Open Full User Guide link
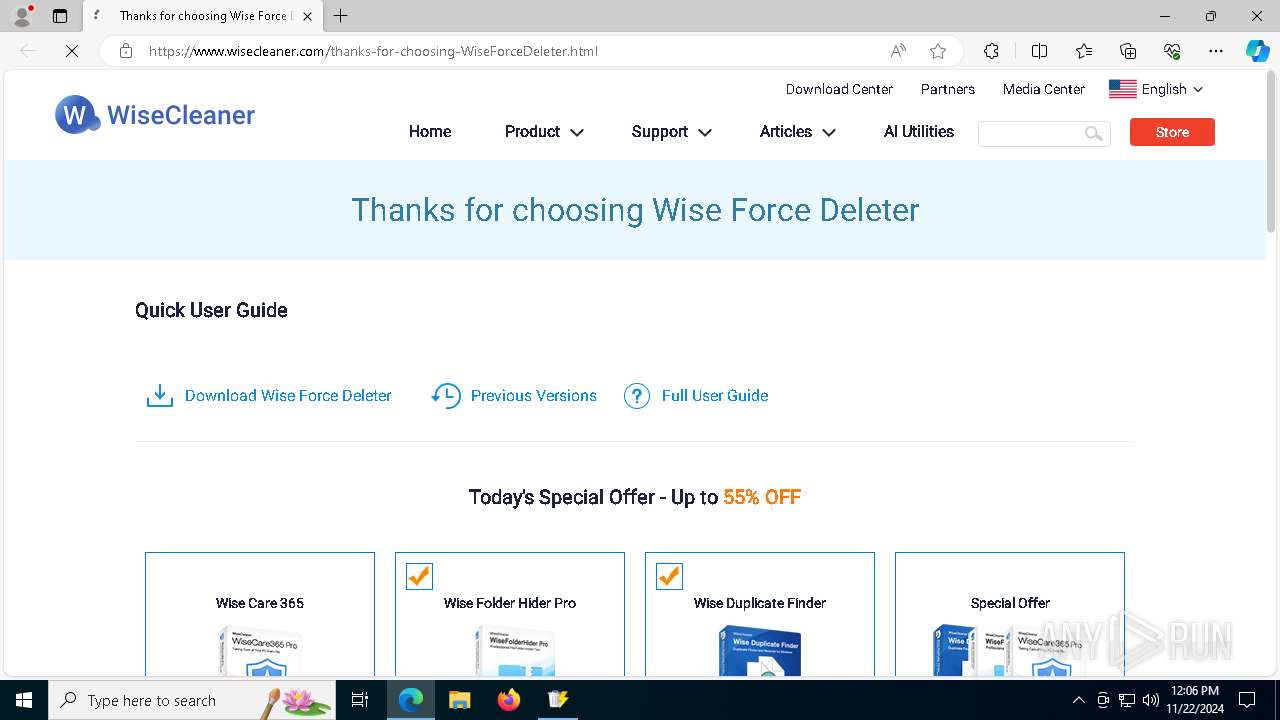The width and height of the screenshot is (1280, 720). (715, 396)
